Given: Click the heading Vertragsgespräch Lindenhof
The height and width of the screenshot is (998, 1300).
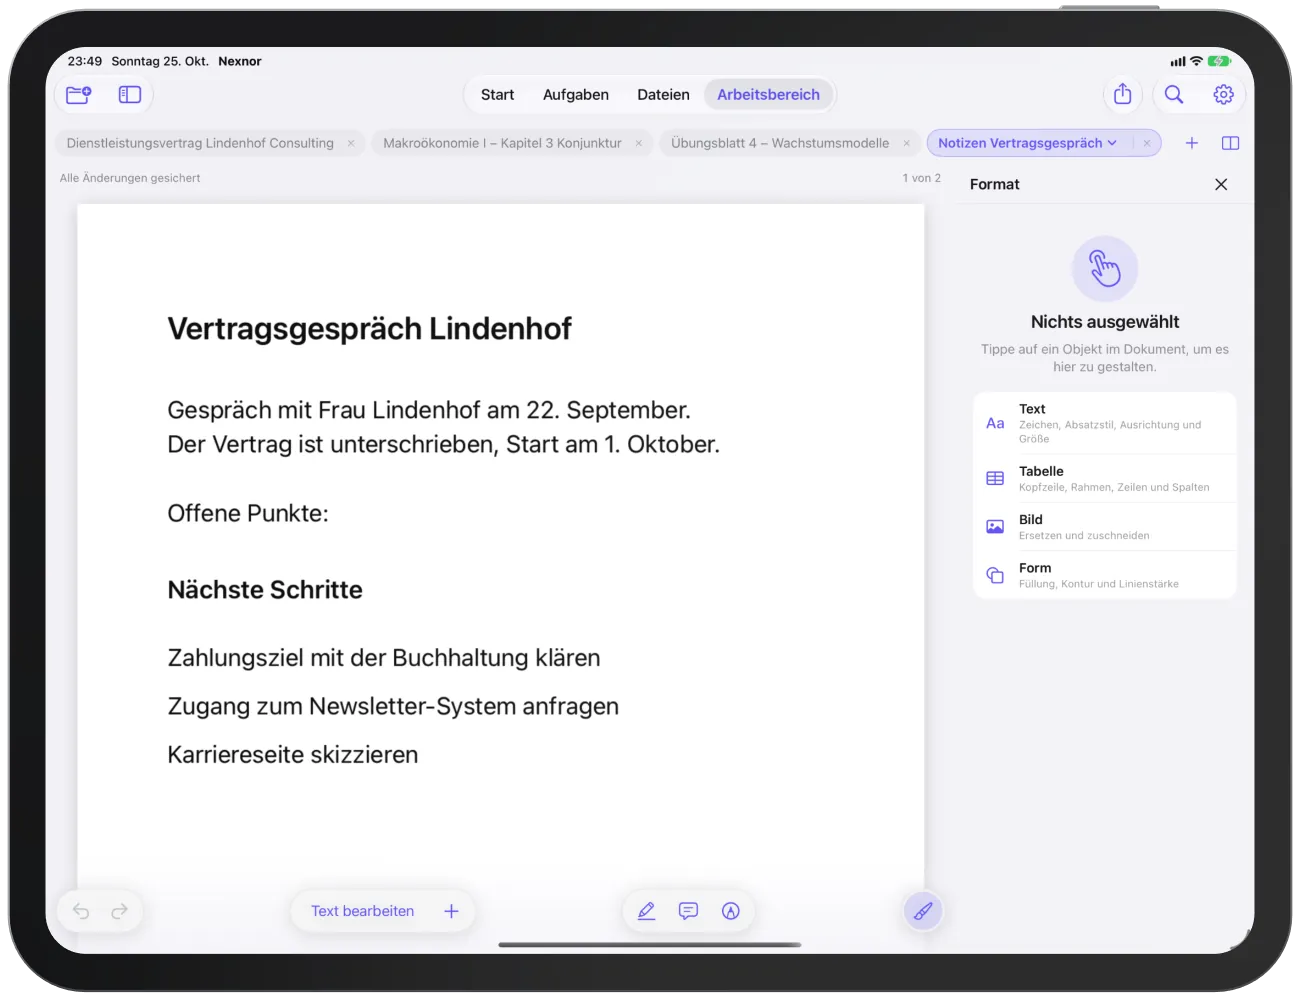Looking at the screenshot, I should coord(369,328).
